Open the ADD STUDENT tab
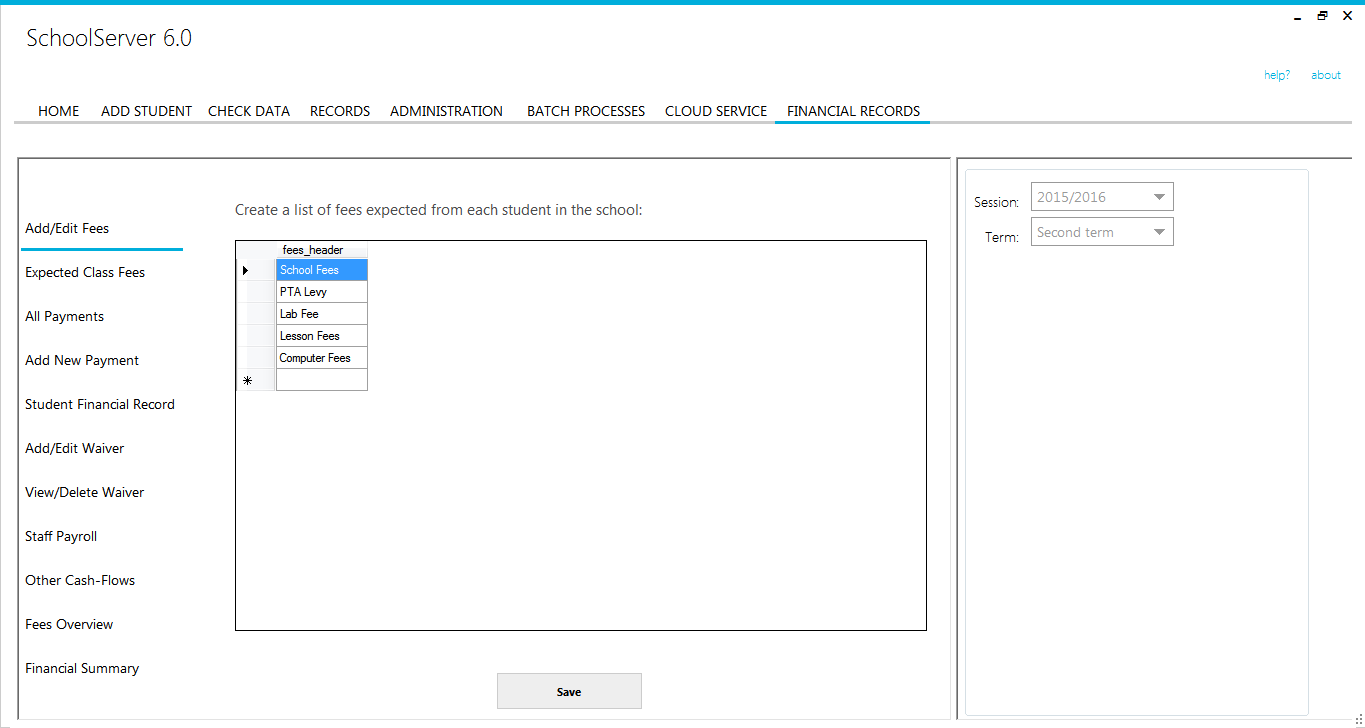The width and height of the screenshot is (1365, 728). pos(146,111)
